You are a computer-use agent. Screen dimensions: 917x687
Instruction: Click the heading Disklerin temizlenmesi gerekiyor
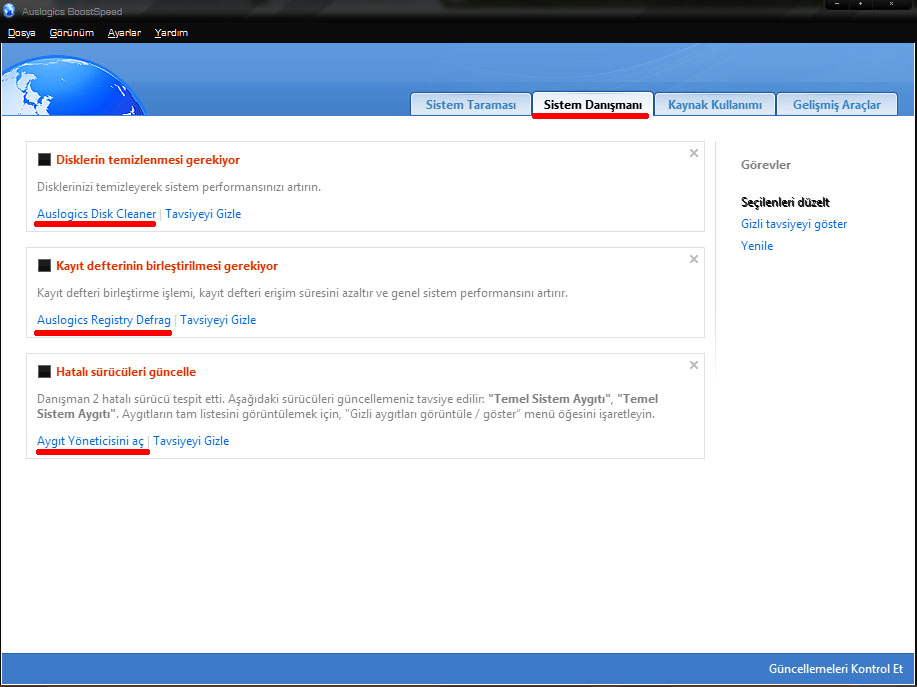(148, 160)
